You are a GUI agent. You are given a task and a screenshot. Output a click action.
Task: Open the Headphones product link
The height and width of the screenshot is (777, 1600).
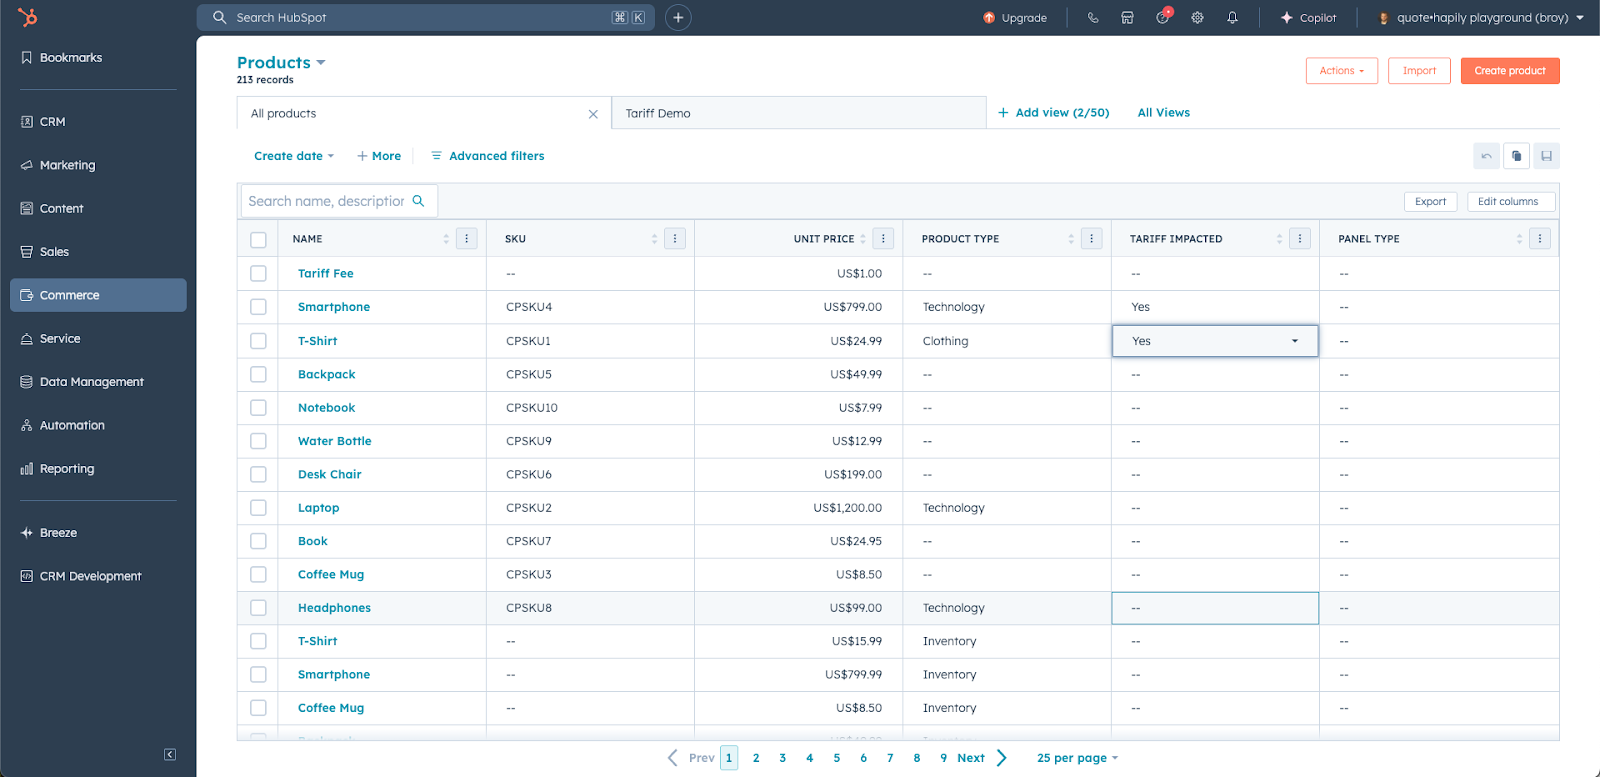[x=334, y=608]
